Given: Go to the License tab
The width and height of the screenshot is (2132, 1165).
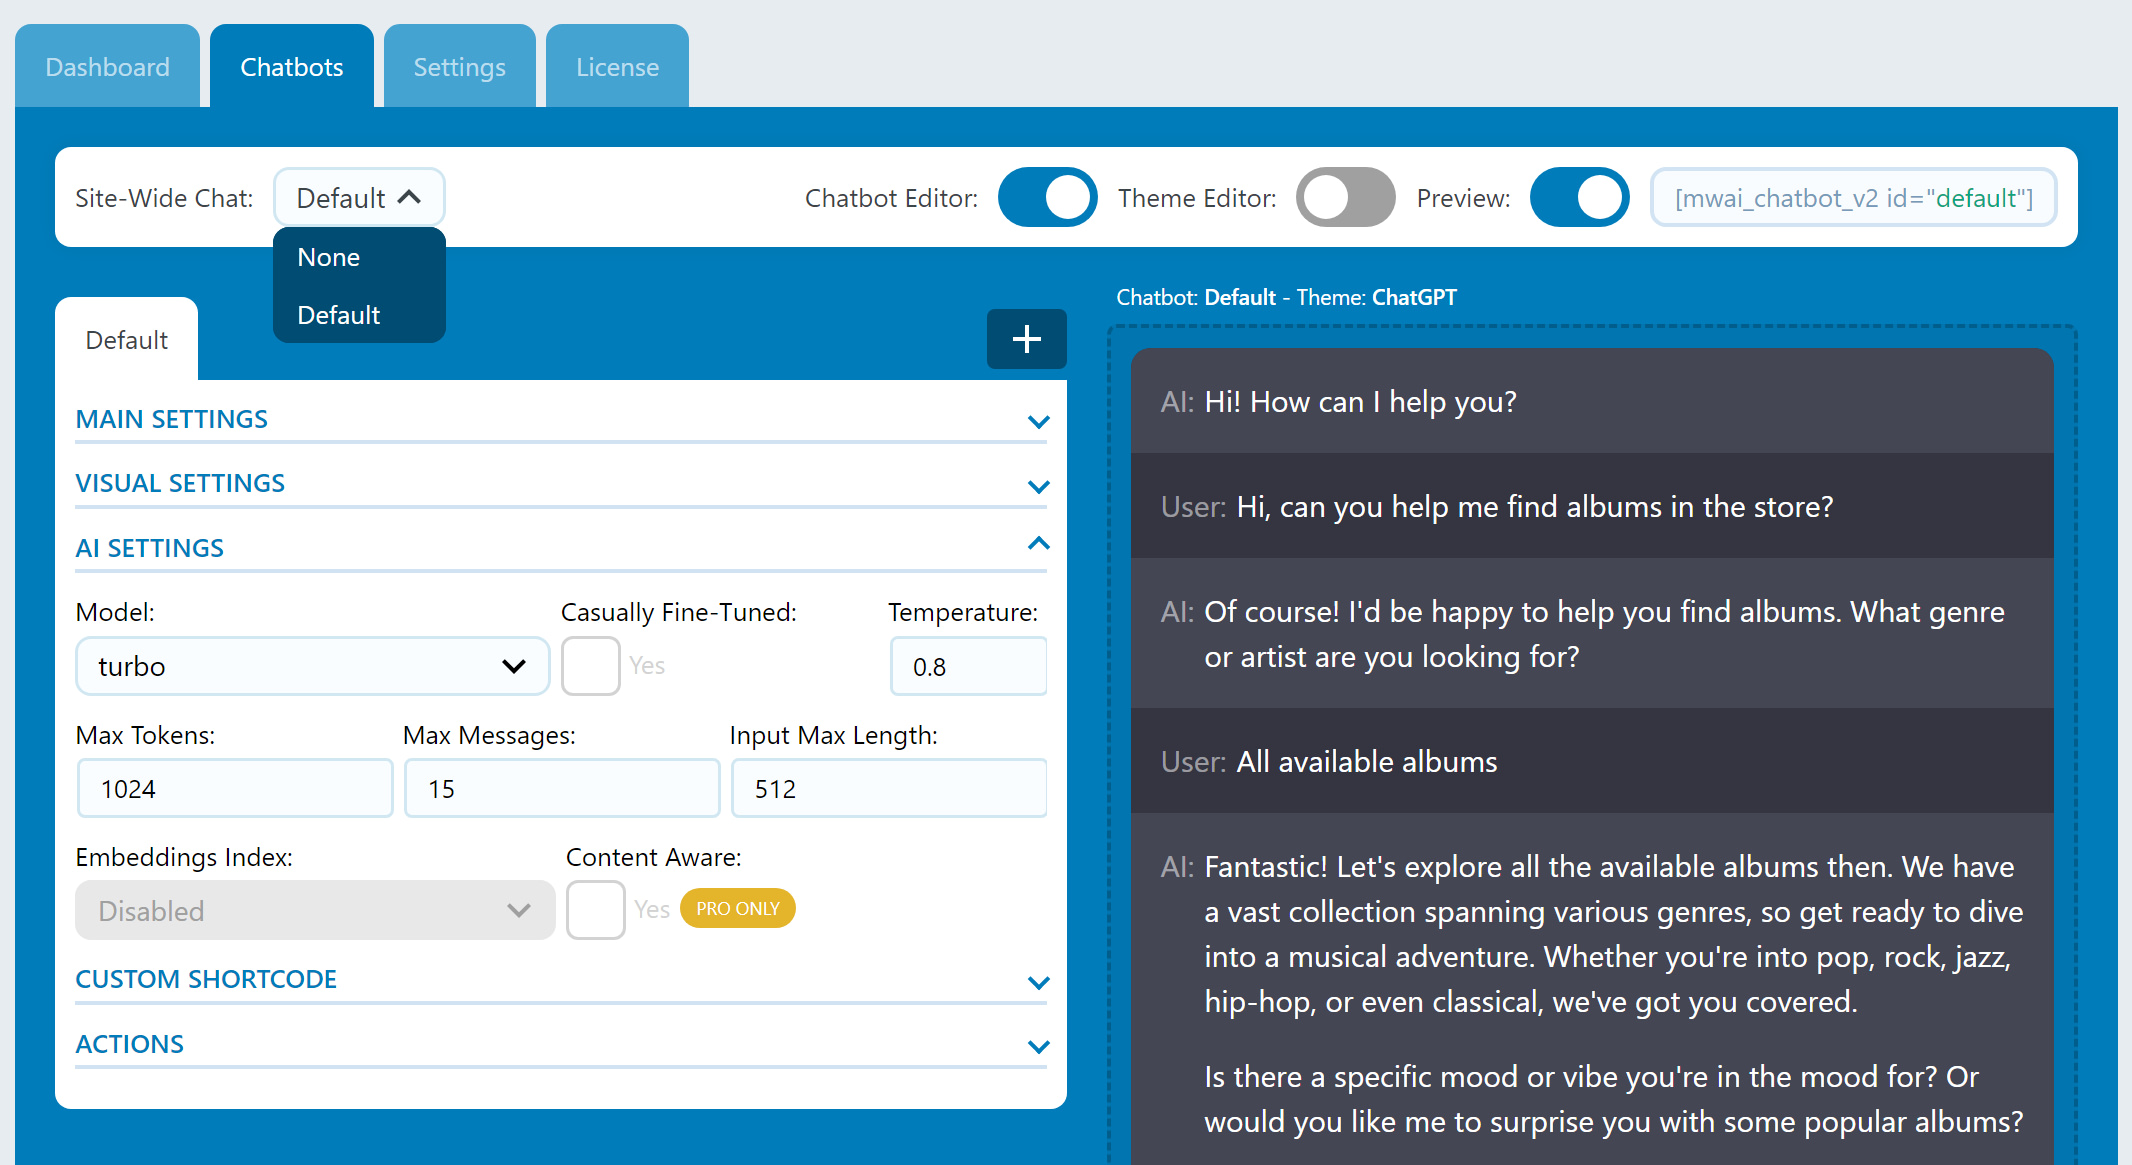Looking at the screenshot, I should tap(617, 66).
